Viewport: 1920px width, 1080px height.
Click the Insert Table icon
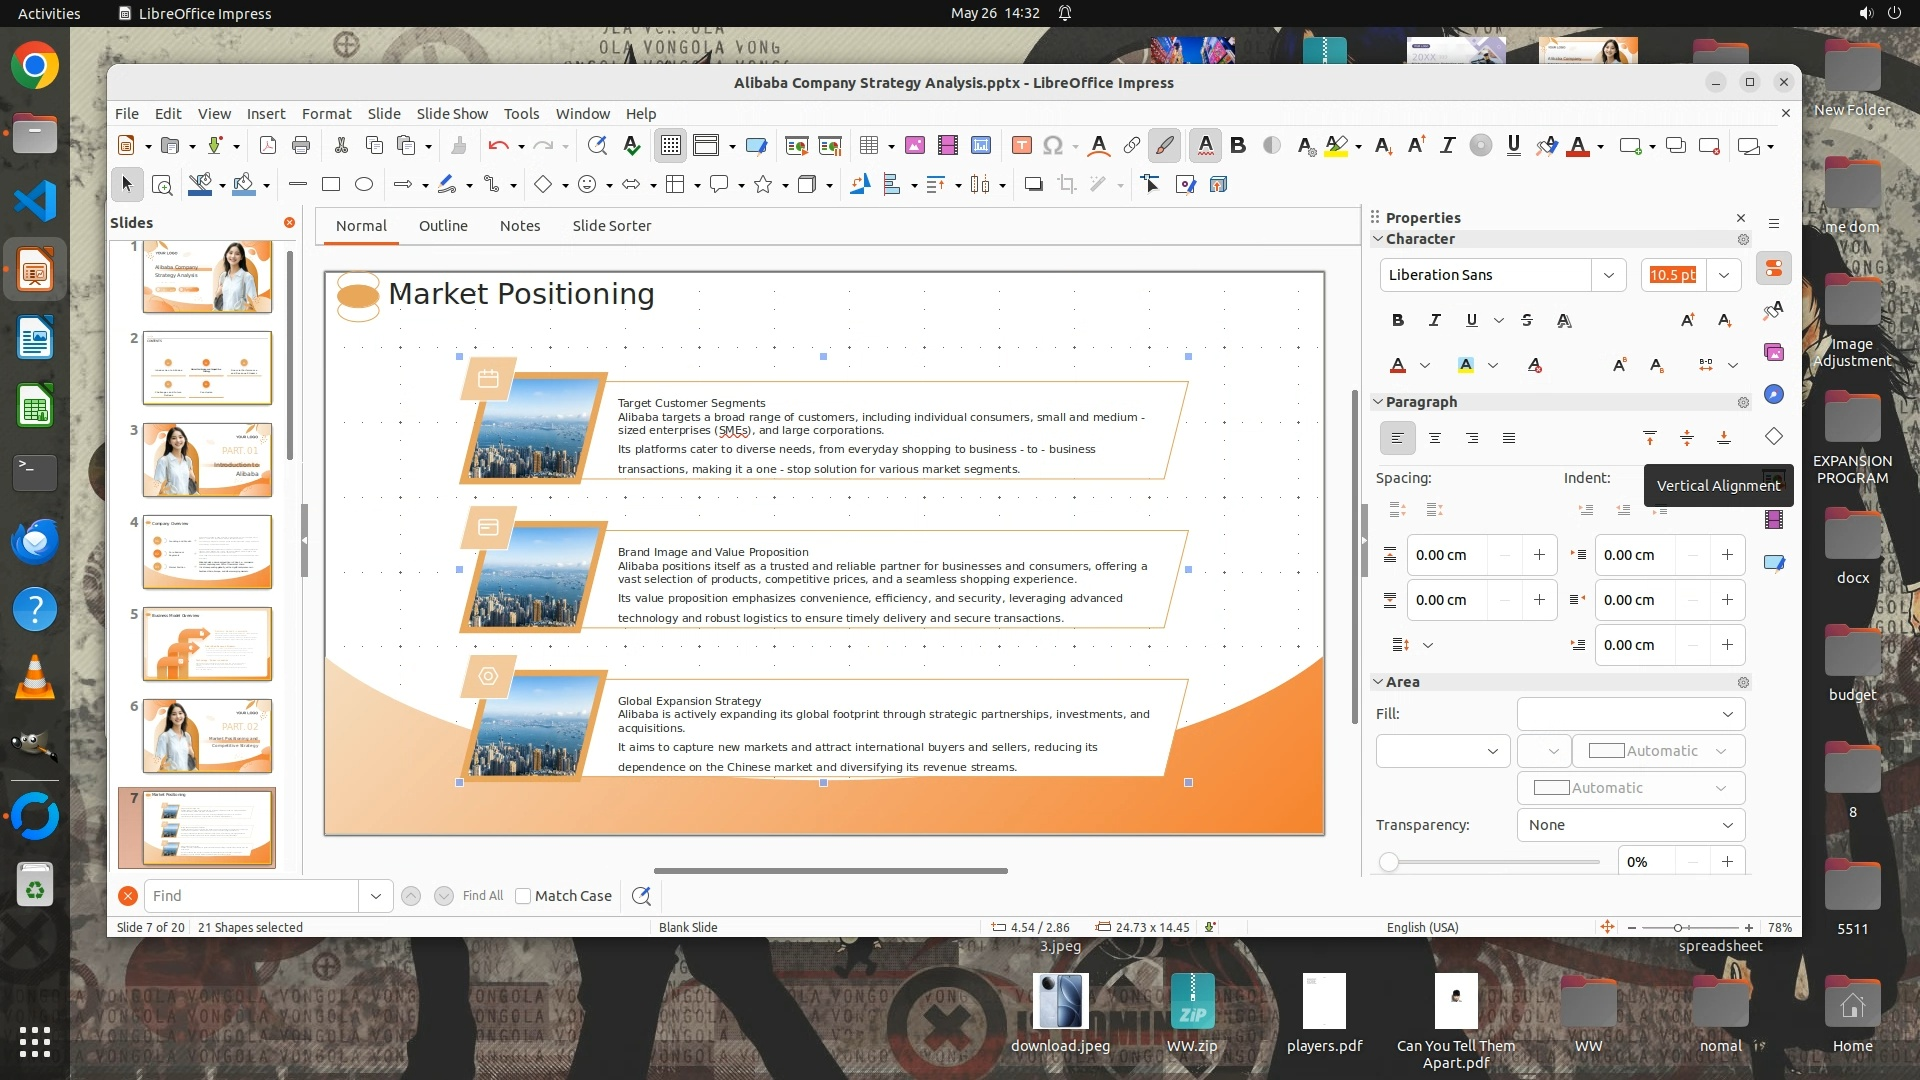(x=868, y=146)
